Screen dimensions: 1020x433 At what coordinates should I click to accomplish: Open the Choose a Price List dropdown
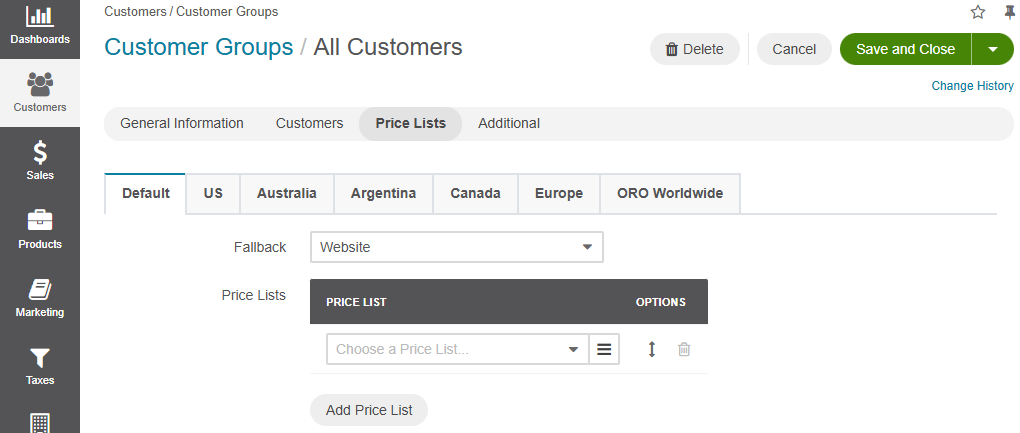tap(457, 349)
